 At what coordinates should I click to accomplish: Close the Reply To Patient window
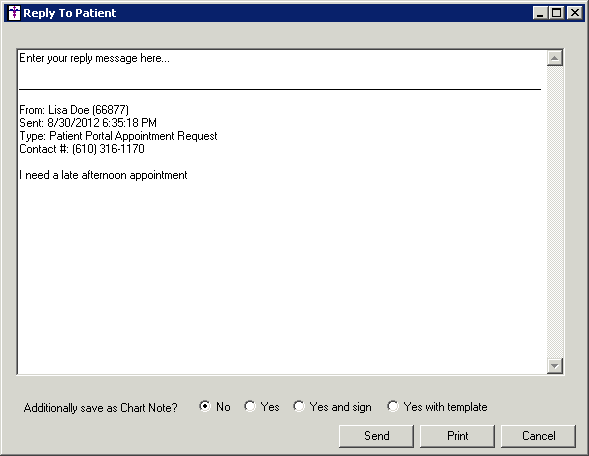575,13
